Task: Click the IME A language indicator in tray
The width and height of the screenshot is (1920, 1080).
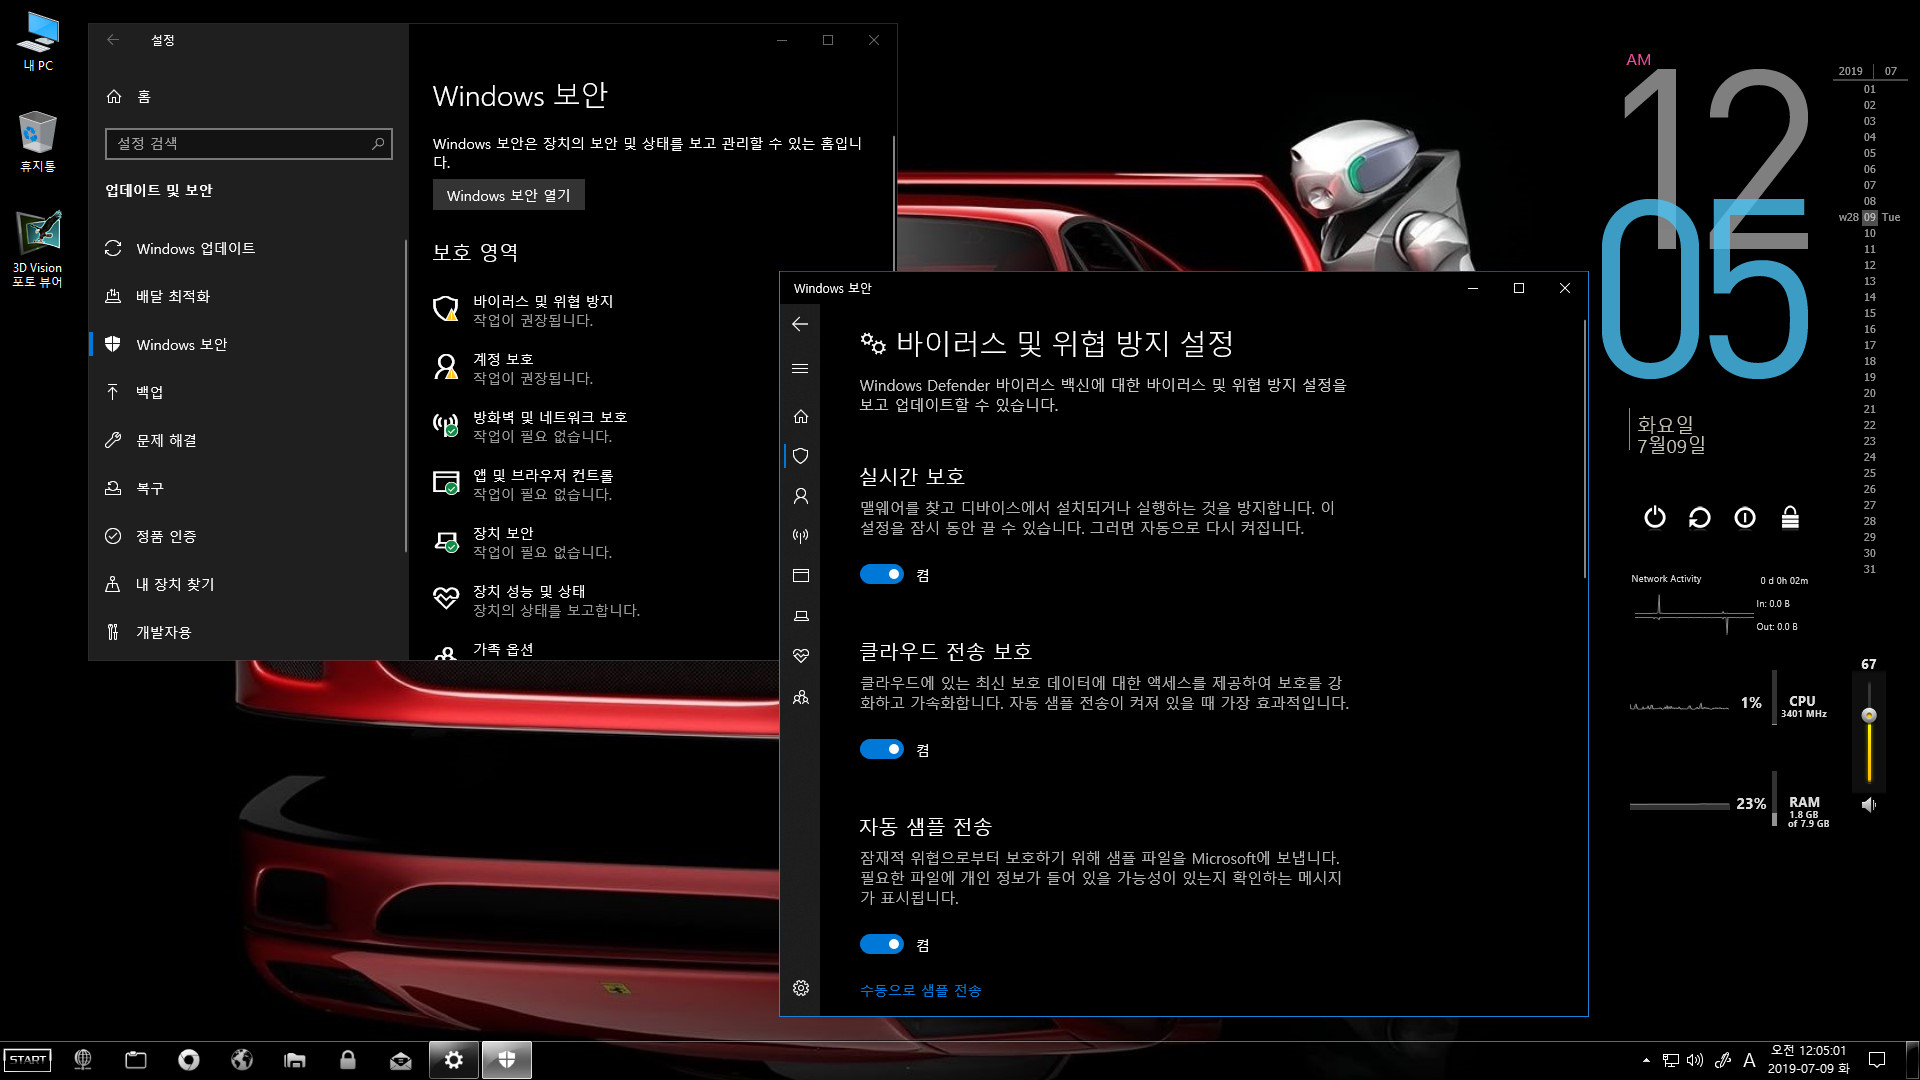Action: 1749,1060
